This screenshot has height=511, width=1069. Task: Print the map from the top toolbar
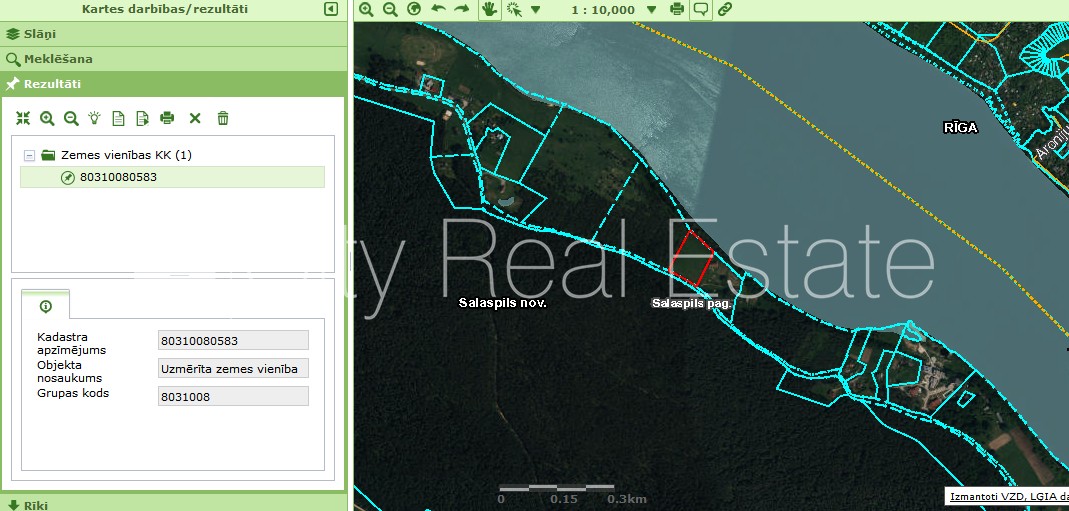(677, 9)
